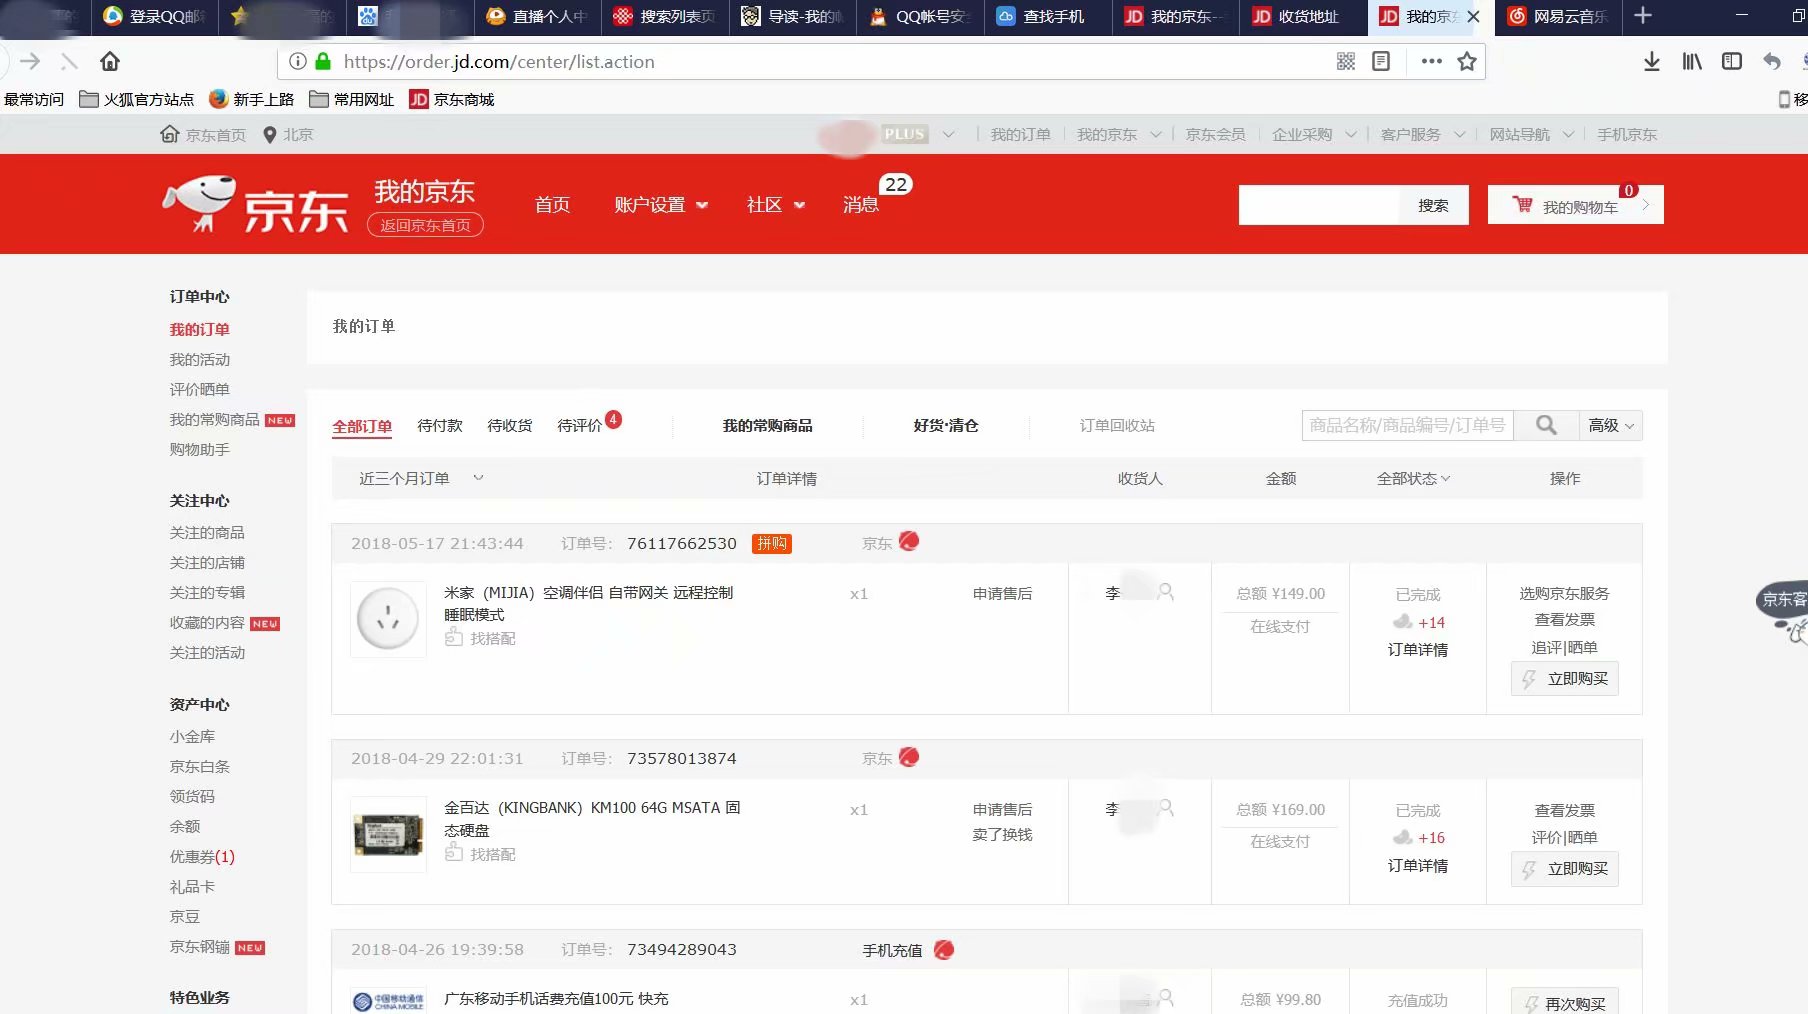The height and width of the screenshot is (1014, 1808).
Task: Click the 手机充值 order contact icon
Action: click(x=944, y=949)
